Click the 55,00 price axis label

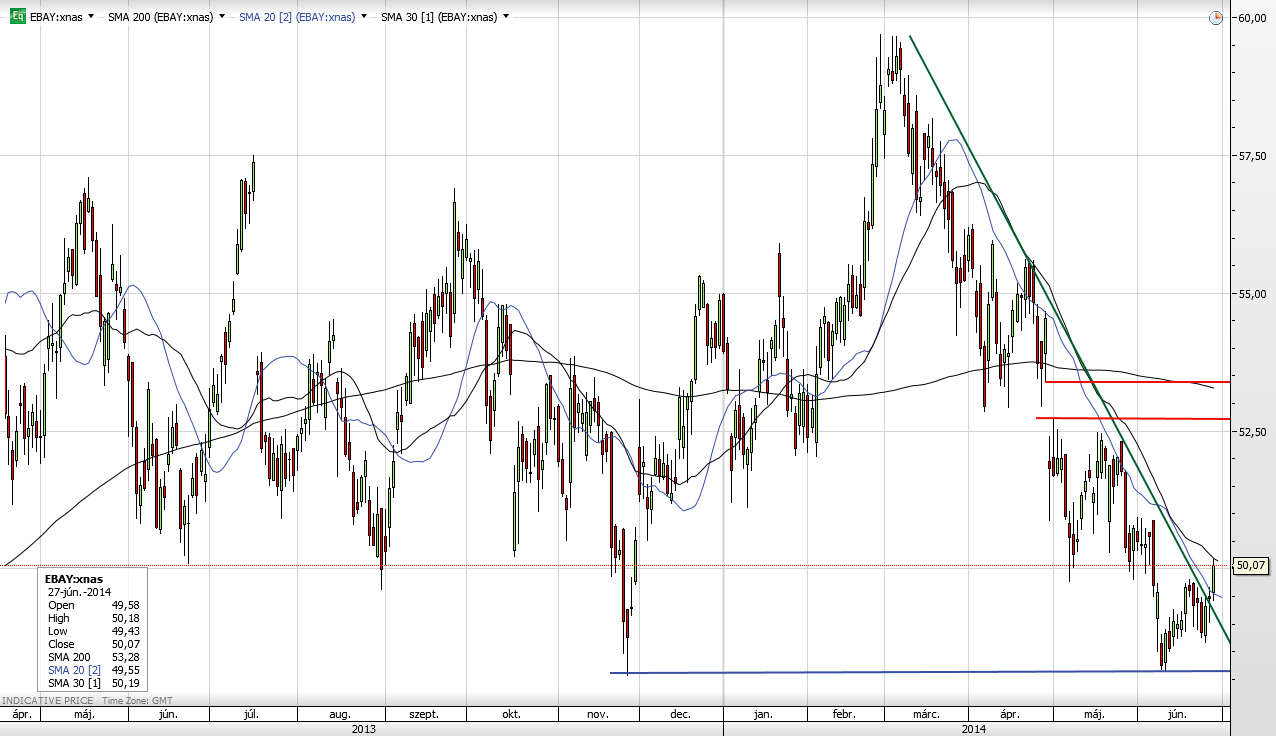pos(1252,294)
